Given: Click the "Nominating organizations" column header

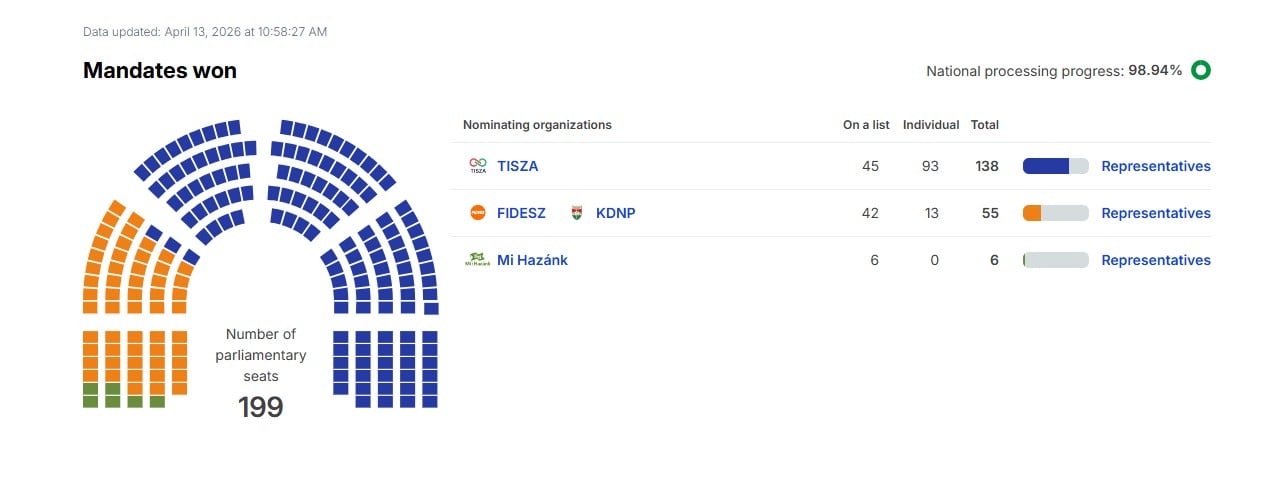Looking at the screenshot, I should [x=537, y=125].
